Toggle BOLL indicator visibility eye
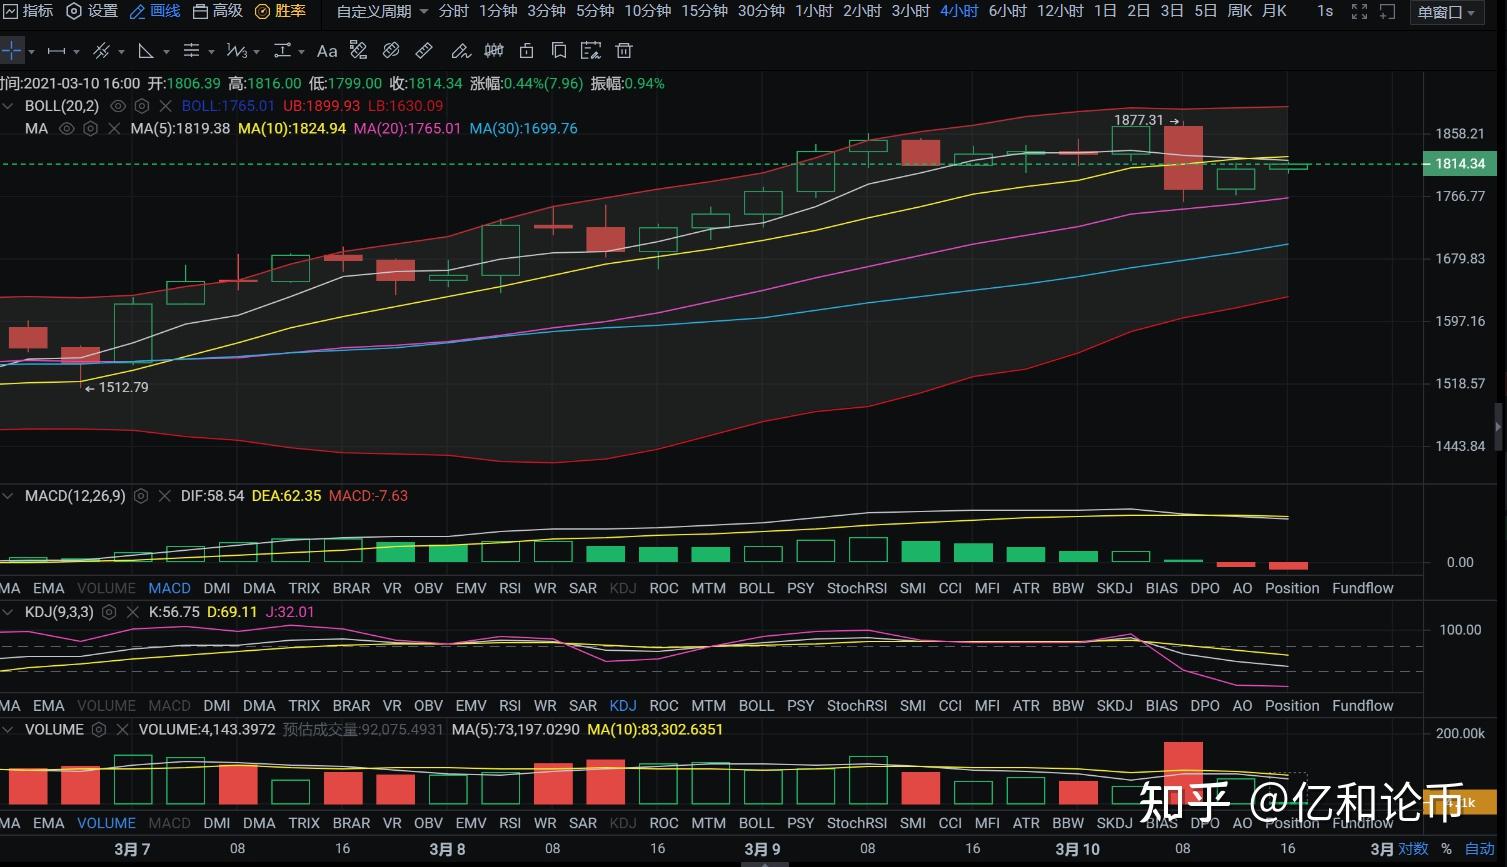This screenshot has width=1507, height=867. click(118, 106)
